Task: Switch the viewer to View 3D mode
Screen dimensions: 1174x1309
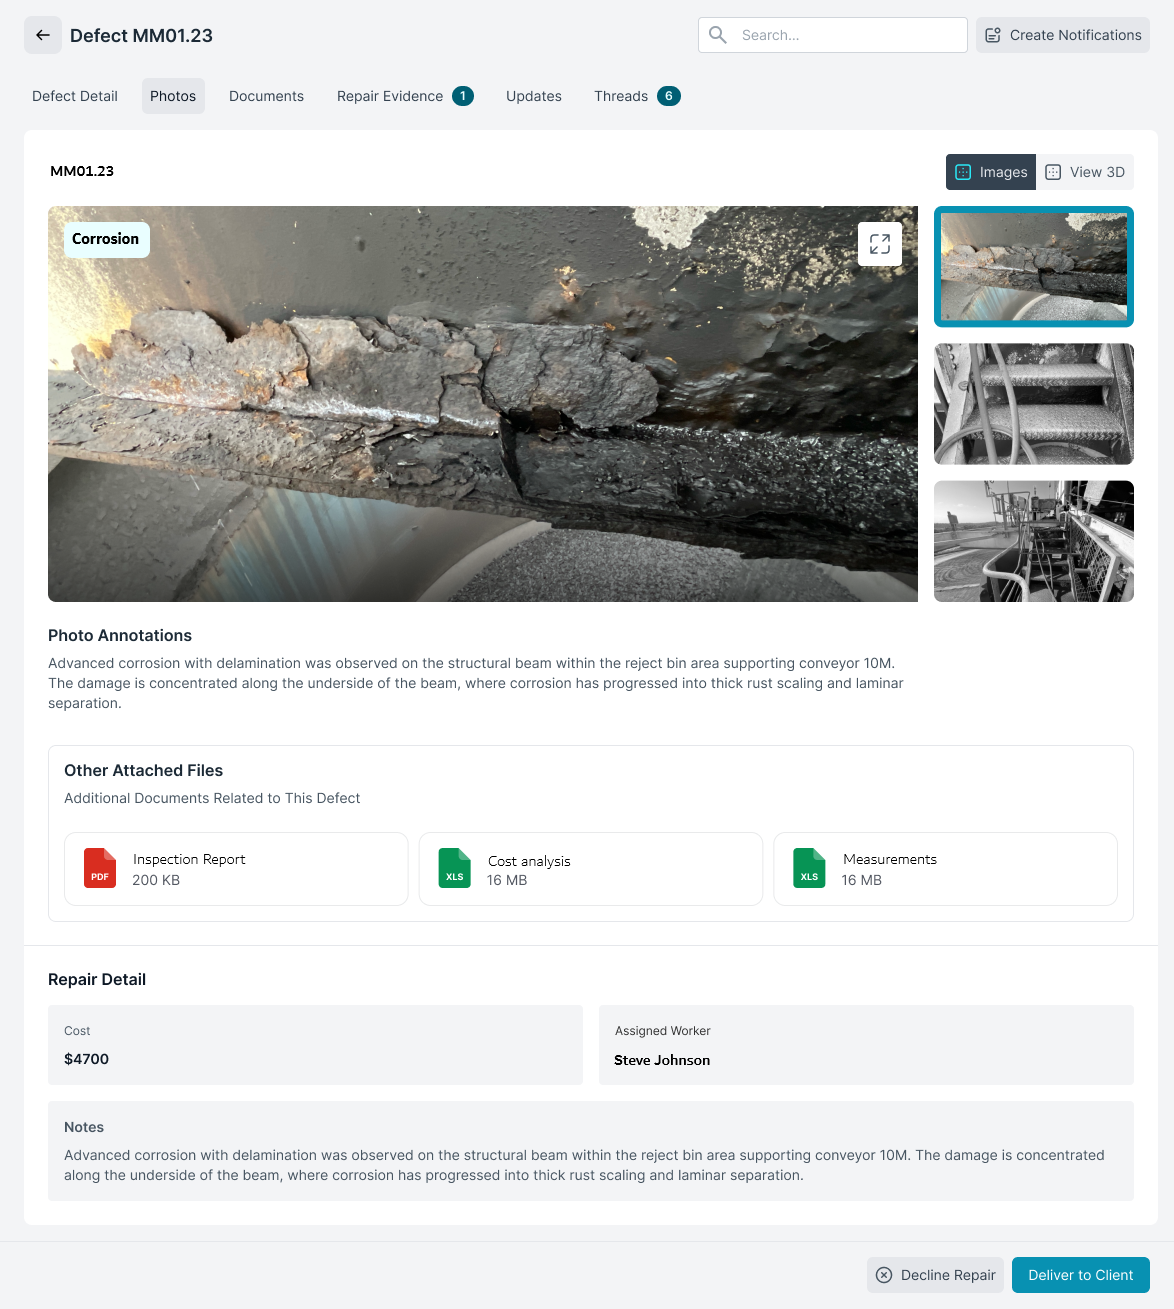Action: (1086, 171)
